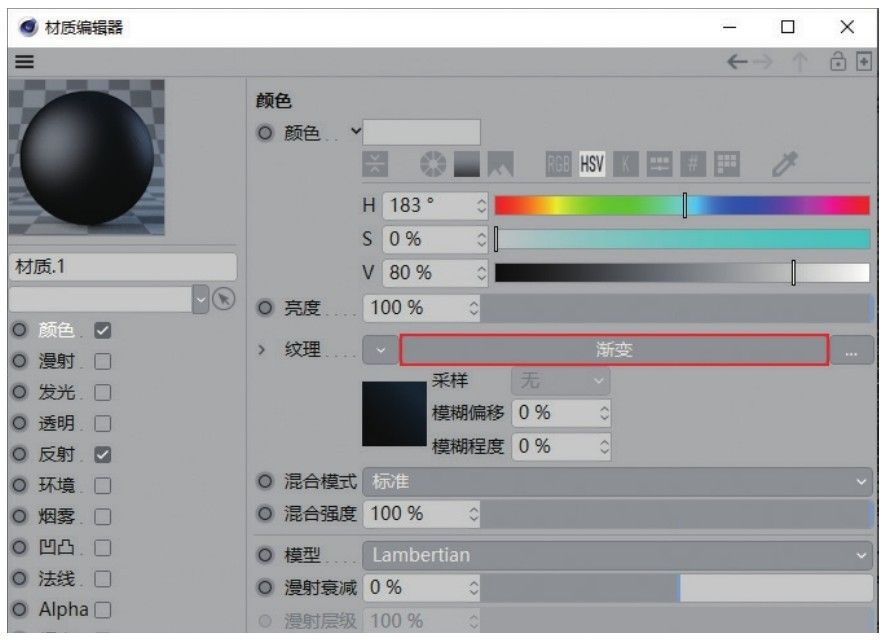Viewport: 885px width, 640px height.
Task: Click the hue H rainbow slider
Action: [x=682, y=205]
